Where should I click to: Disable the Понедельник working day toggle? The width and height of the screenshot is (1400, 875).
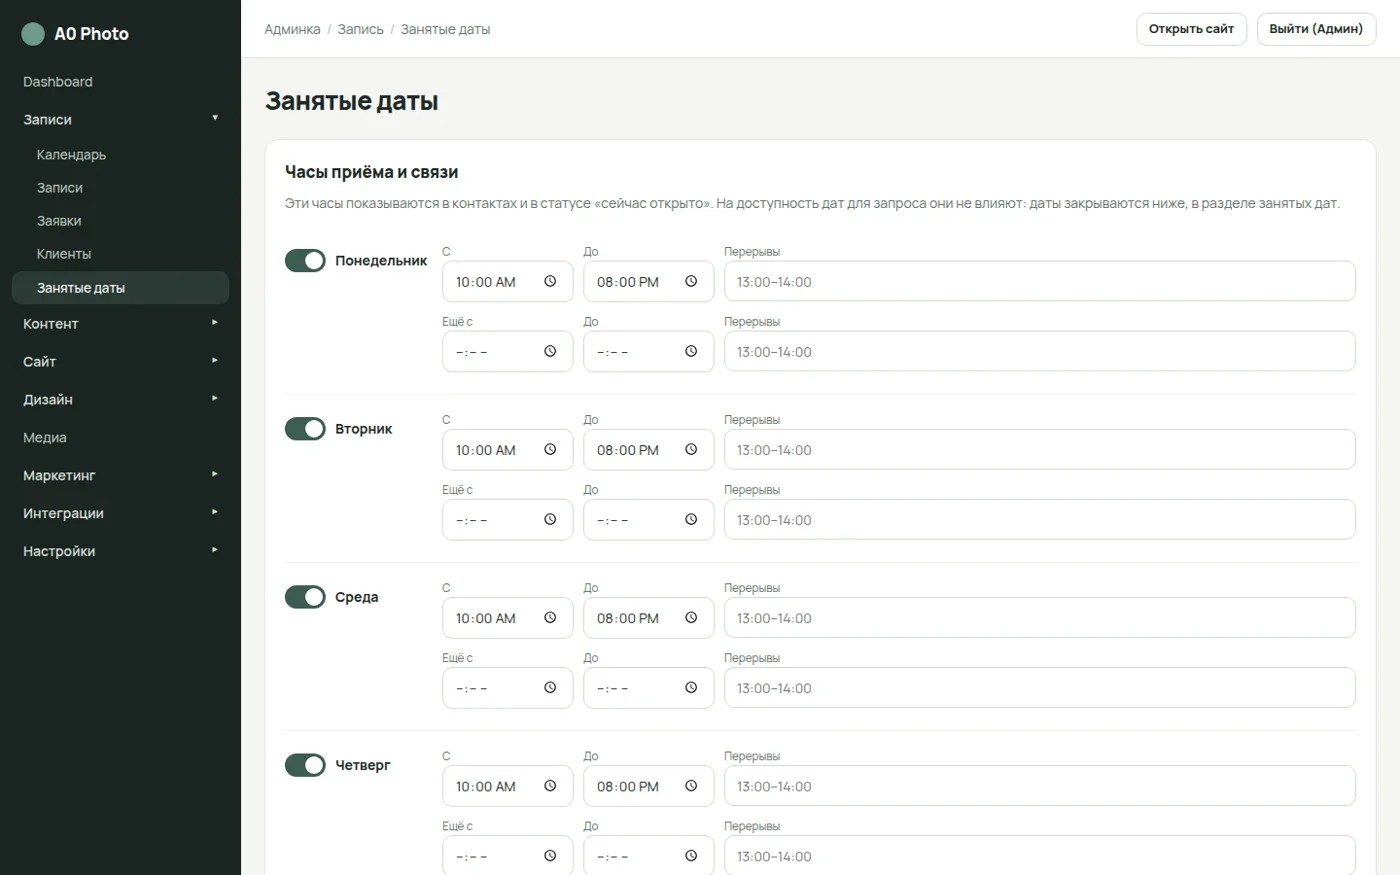305,261
